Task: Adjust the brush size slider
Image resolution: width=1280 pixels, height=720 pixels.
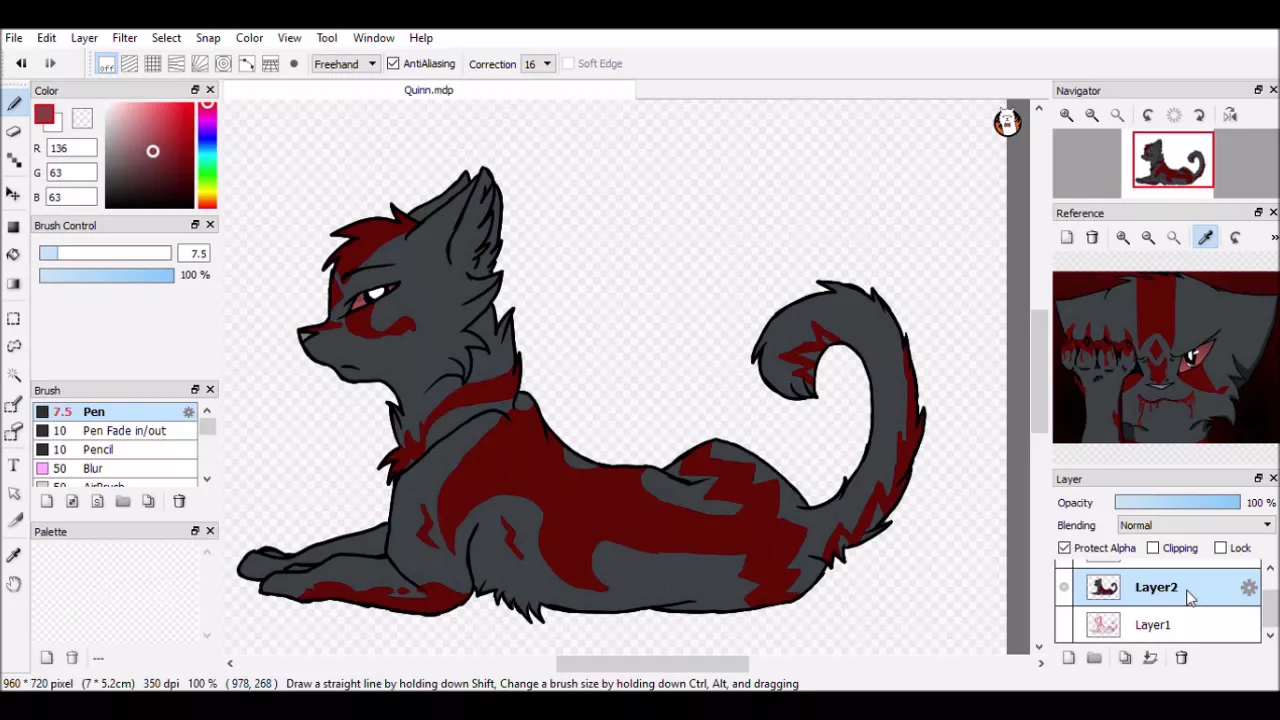Action: click(x=105, y=254)
